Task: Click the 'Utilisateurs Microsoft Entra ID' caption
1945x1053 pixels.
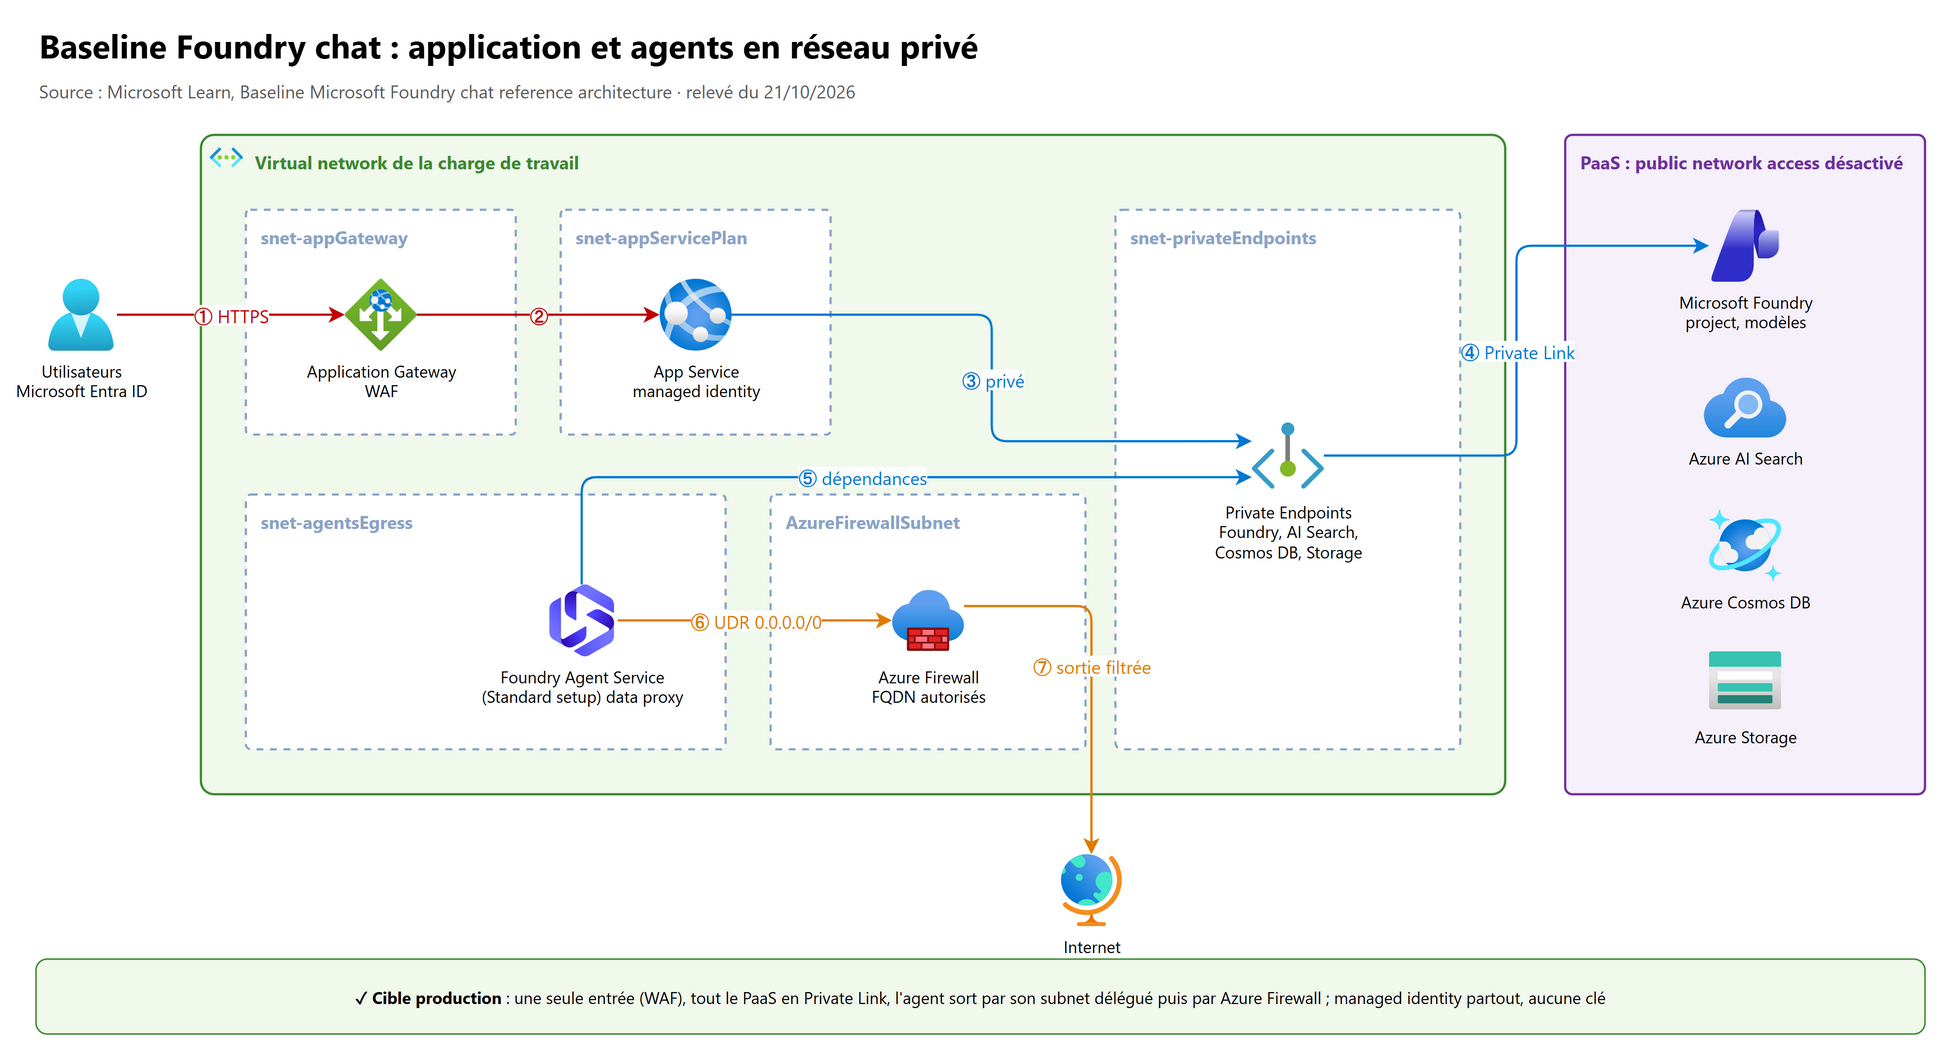Action: click(81, 382)
